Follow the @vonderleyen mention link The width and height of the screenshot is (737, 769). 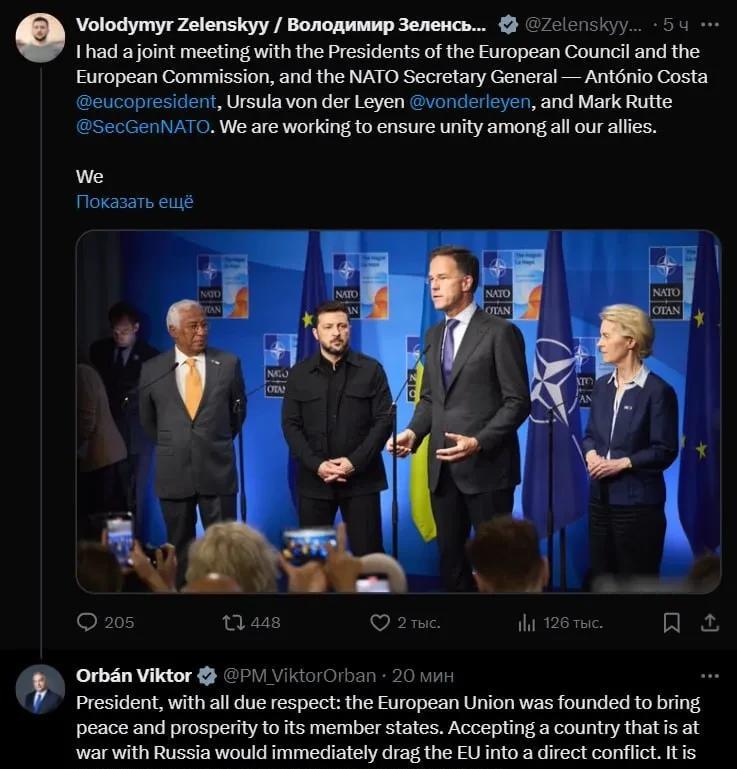(x=470, y=102)
